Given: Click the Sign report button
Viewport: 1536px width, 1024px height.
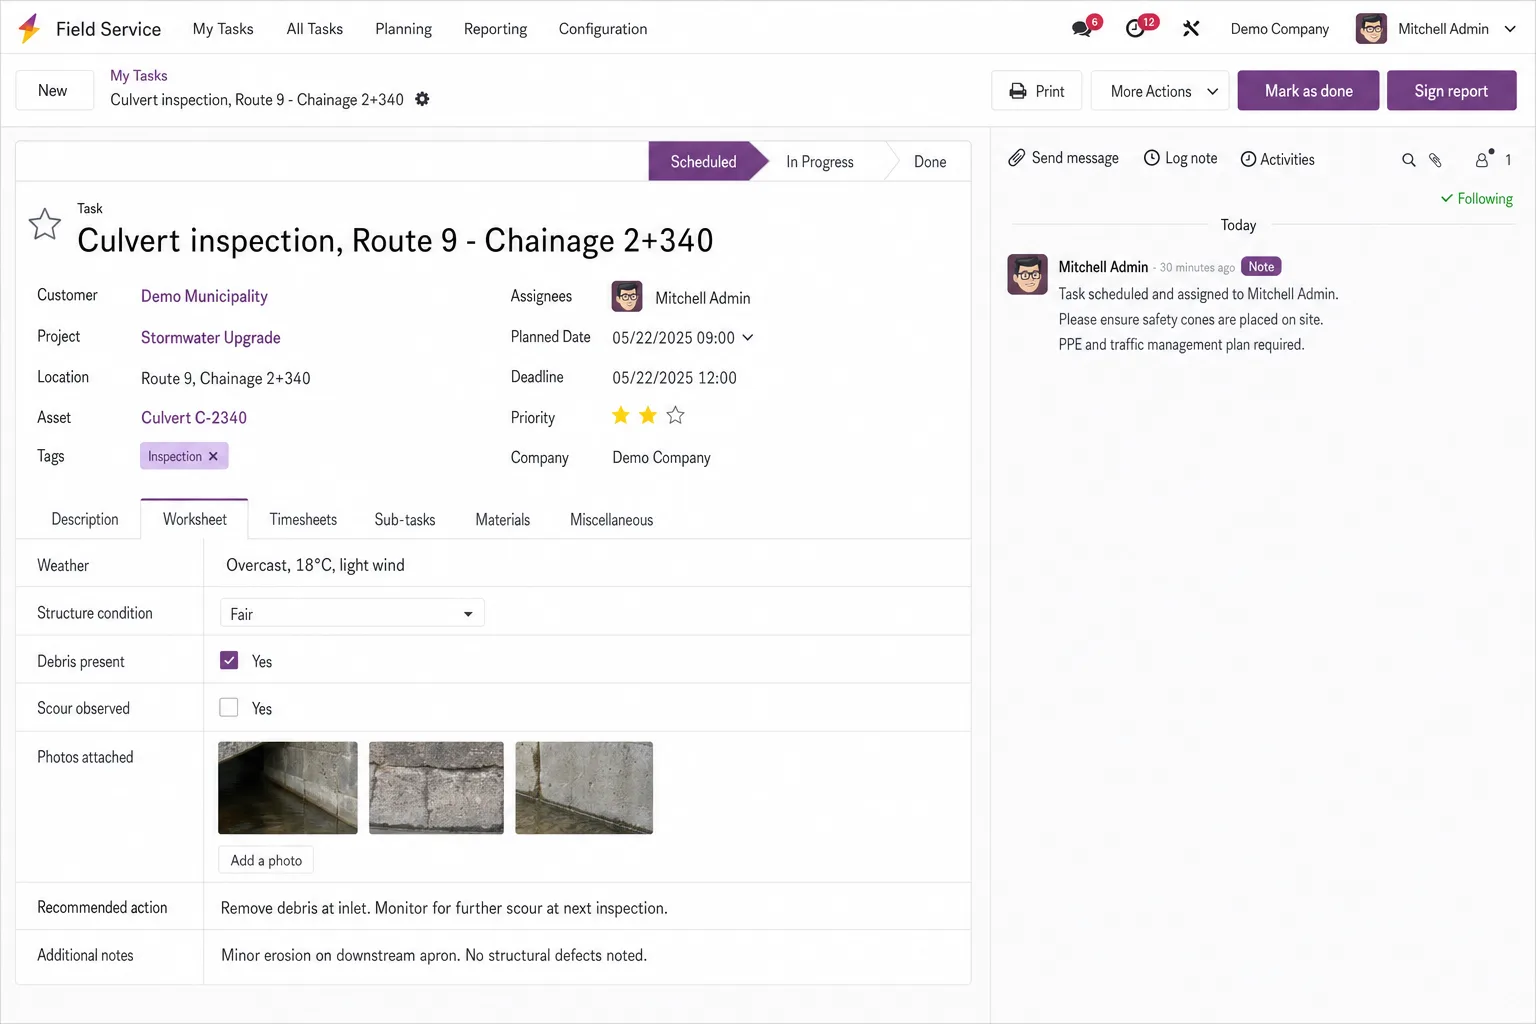Looking at the screenshot, I should [1451, 91].
